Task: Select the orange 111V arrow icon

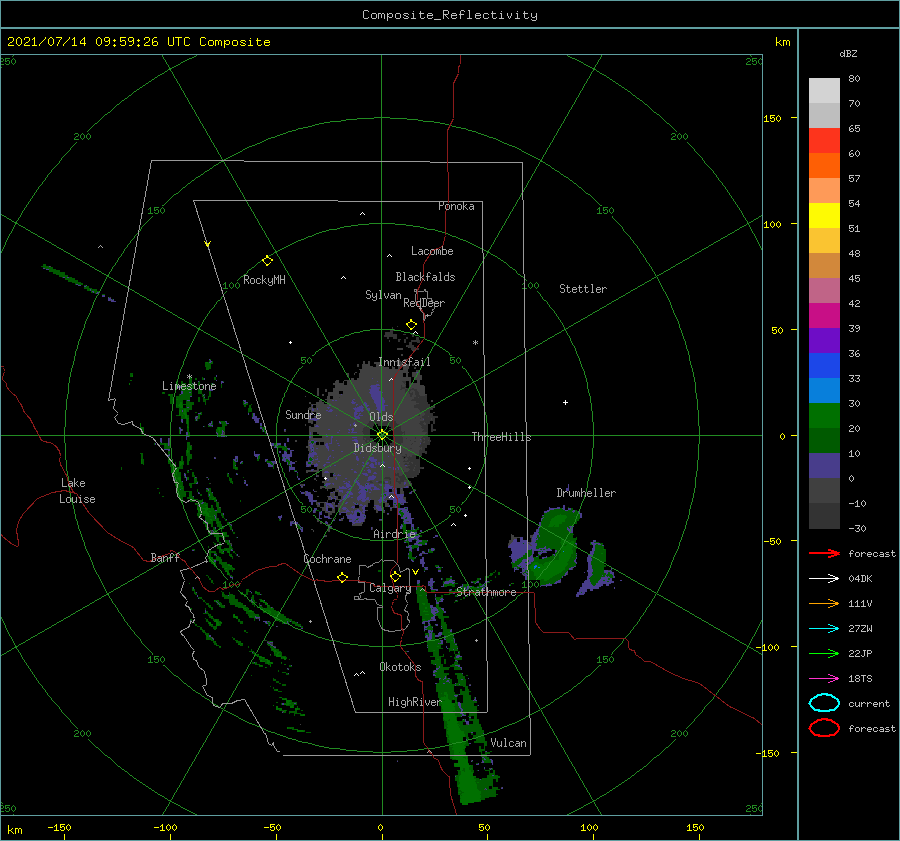Action: [x=824, y=603]
